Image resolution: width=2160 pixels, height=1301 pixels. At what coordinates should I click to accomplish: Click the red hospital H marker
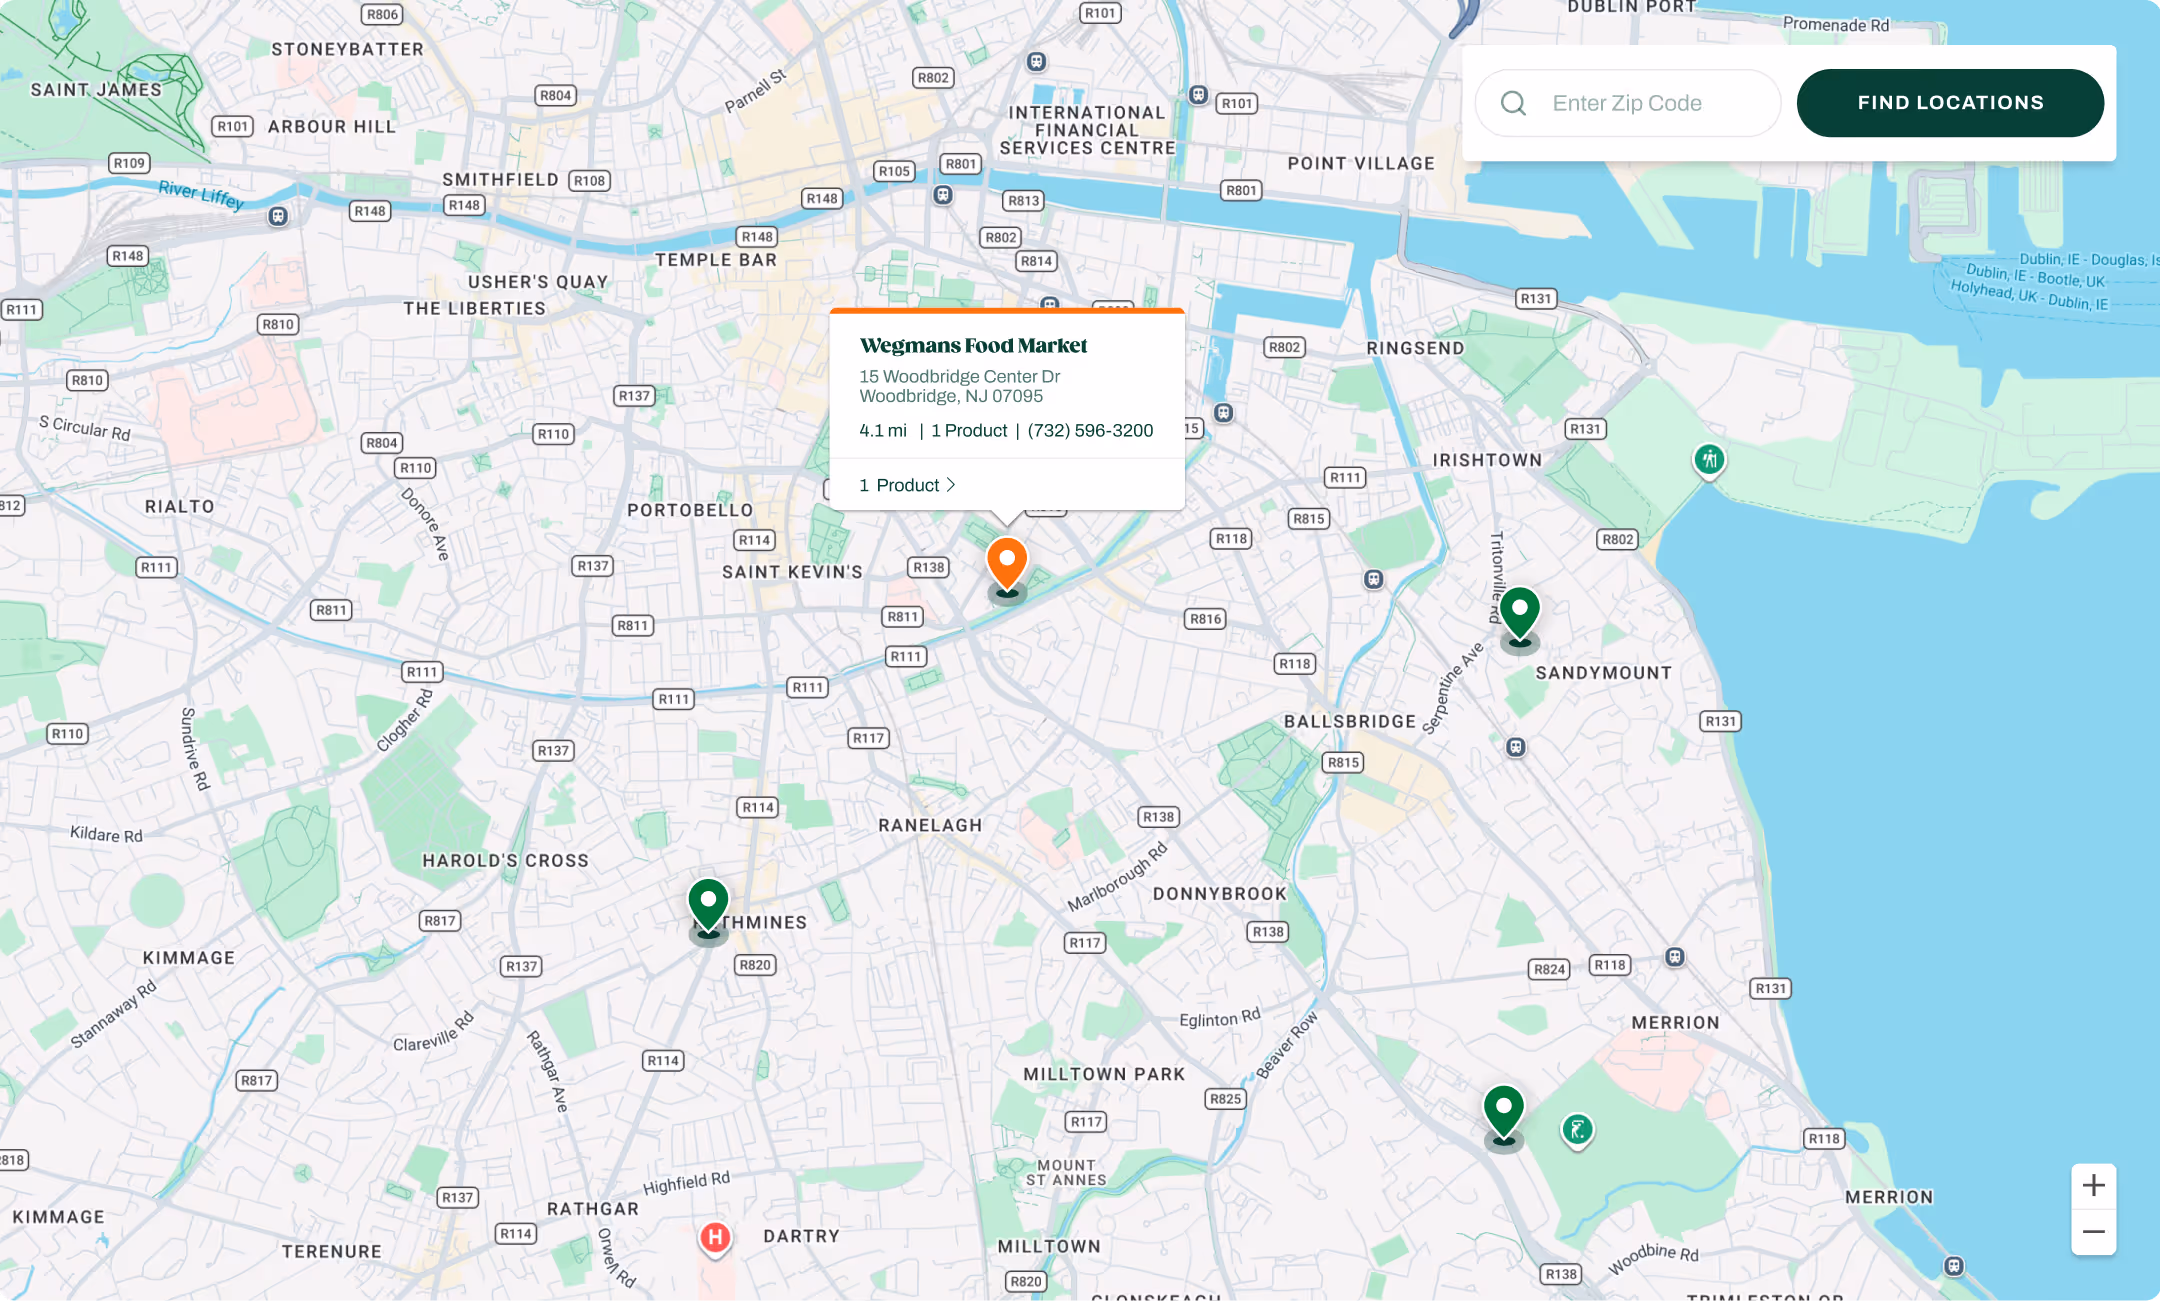[x=715, y=1238]
